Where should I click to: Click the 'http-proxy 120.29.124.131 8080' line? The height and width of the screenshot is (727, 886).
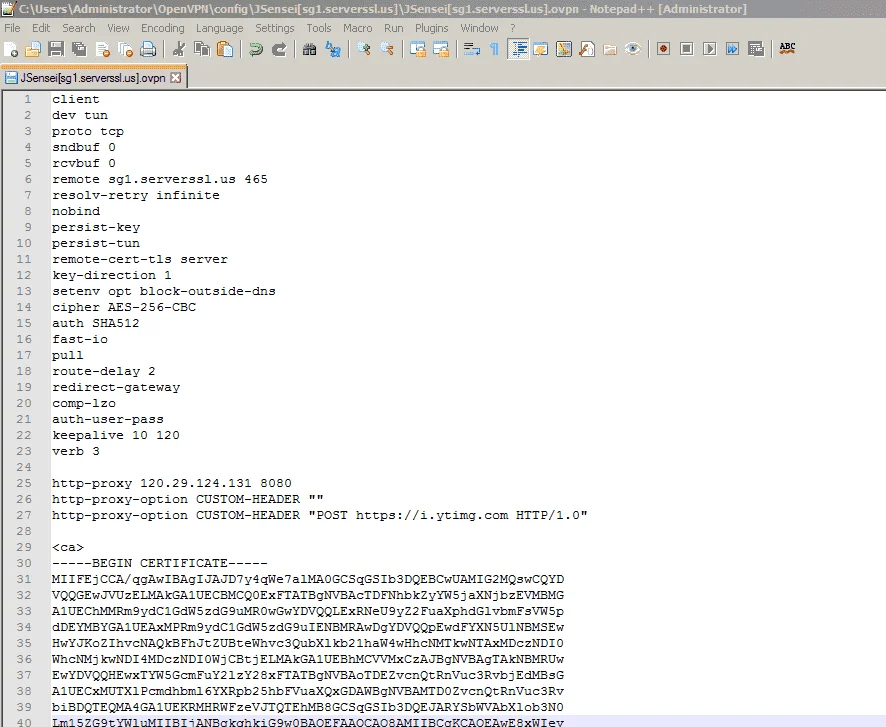(172, 484)
